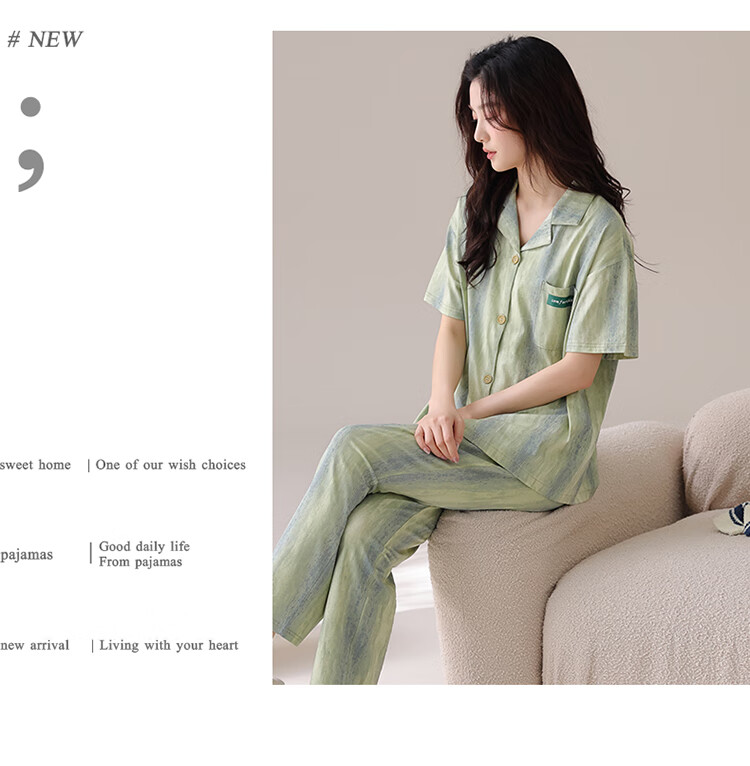
Task: Click the 'From pajamas' line
Action: click(140, 562)
